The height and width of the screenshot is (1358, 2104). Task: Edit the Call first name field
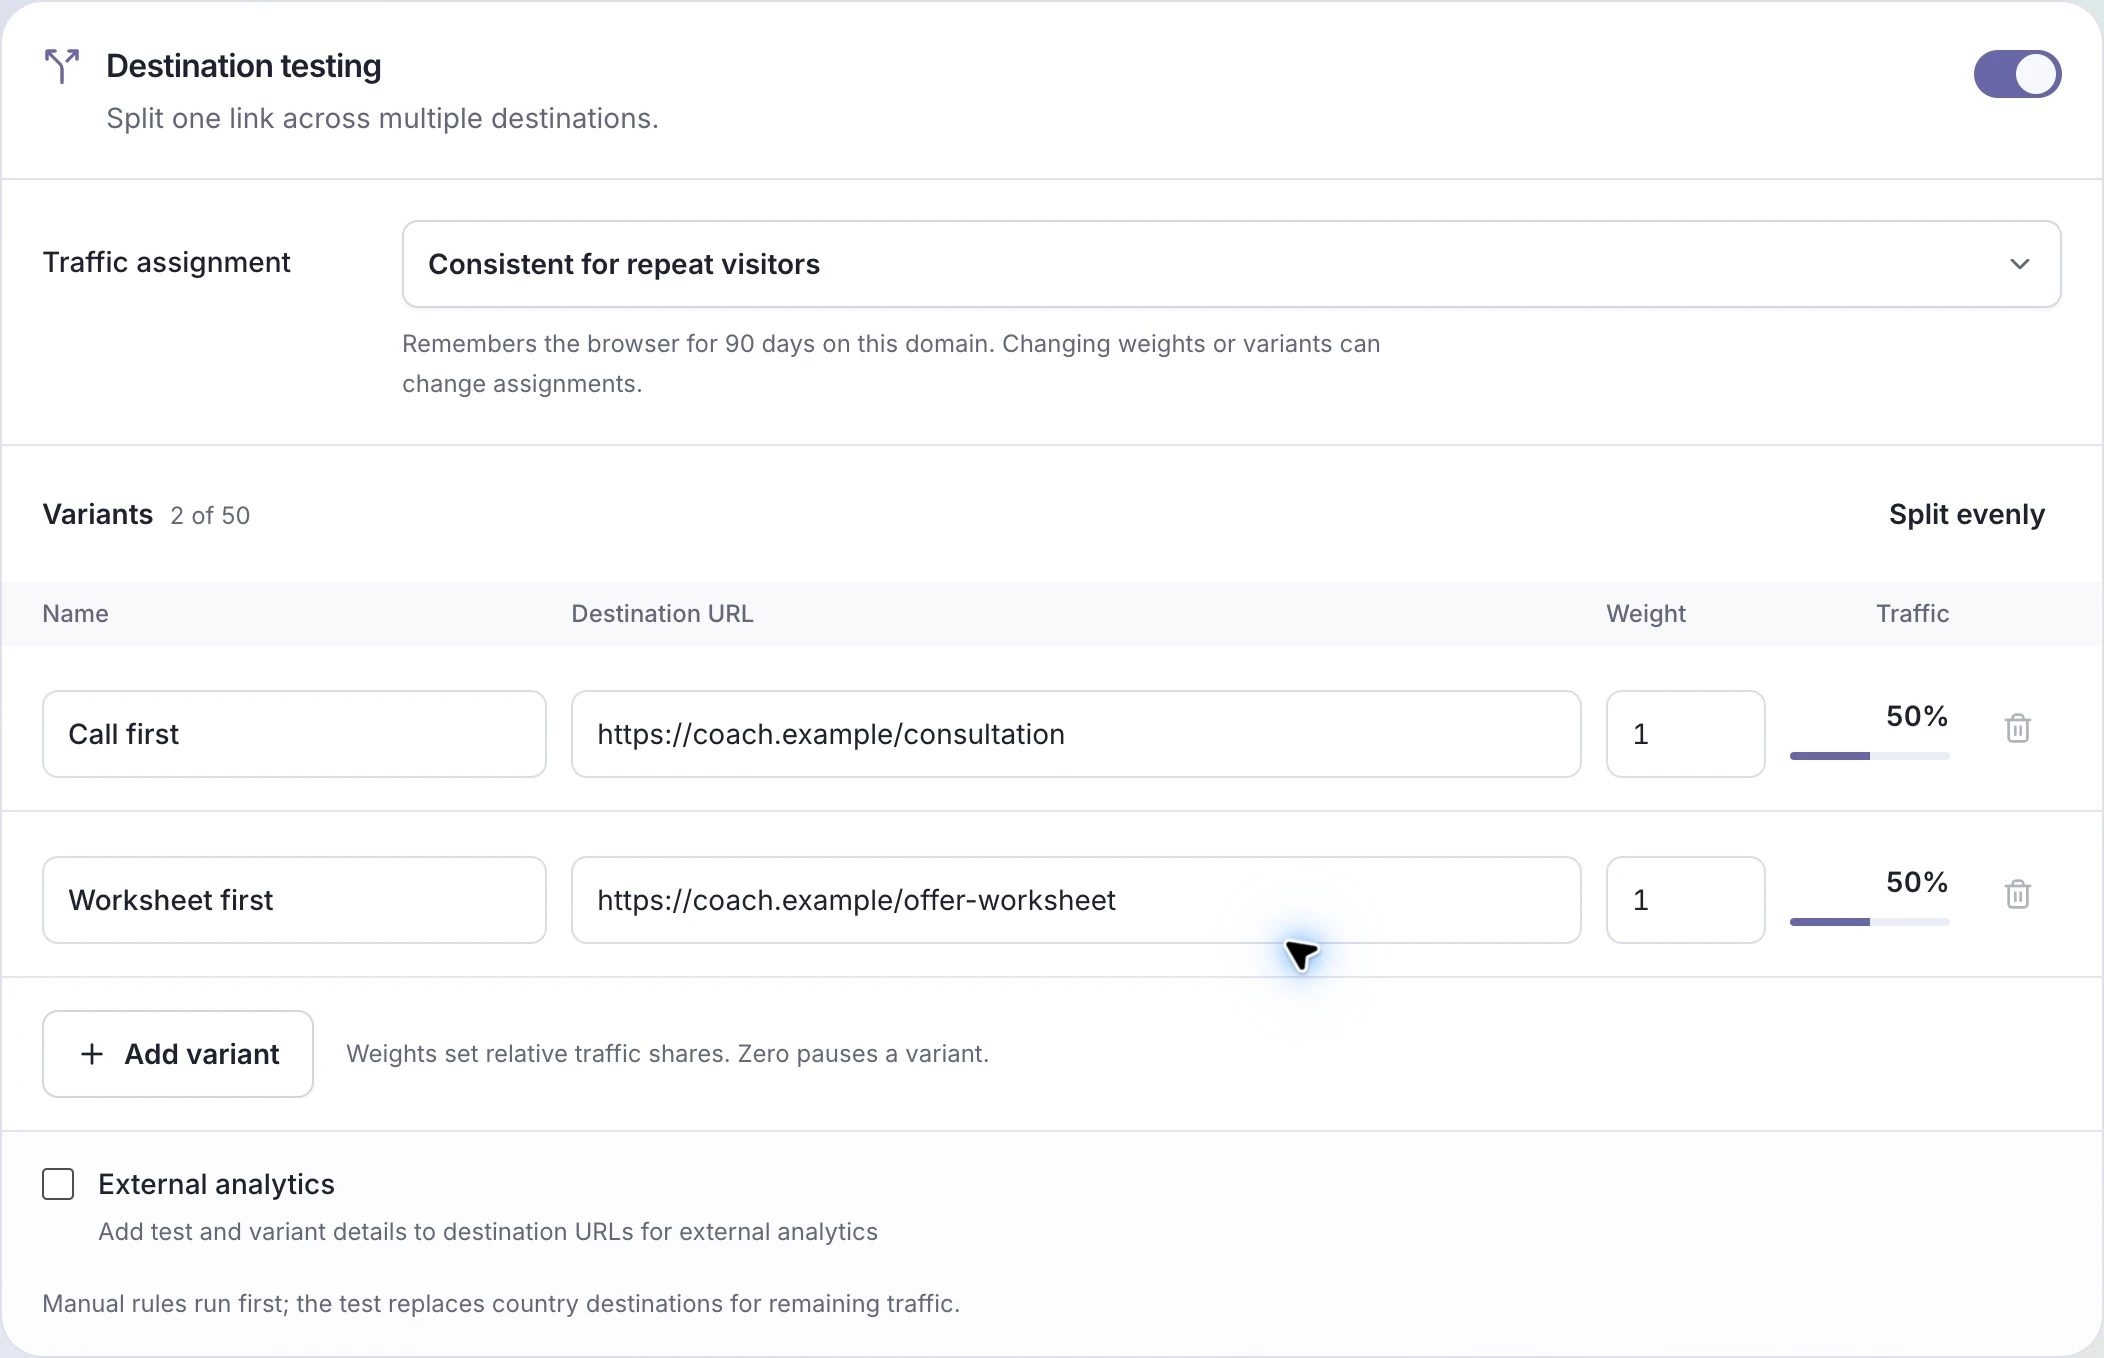click(294, 734)
